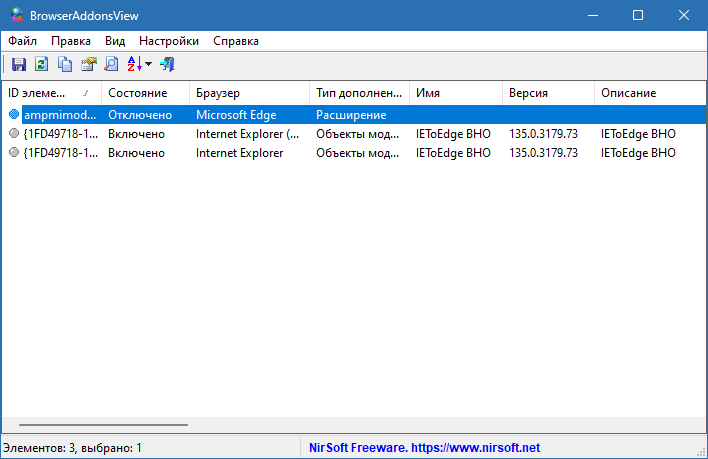Click the Save selected items toolbar icon

click(19, 64)
